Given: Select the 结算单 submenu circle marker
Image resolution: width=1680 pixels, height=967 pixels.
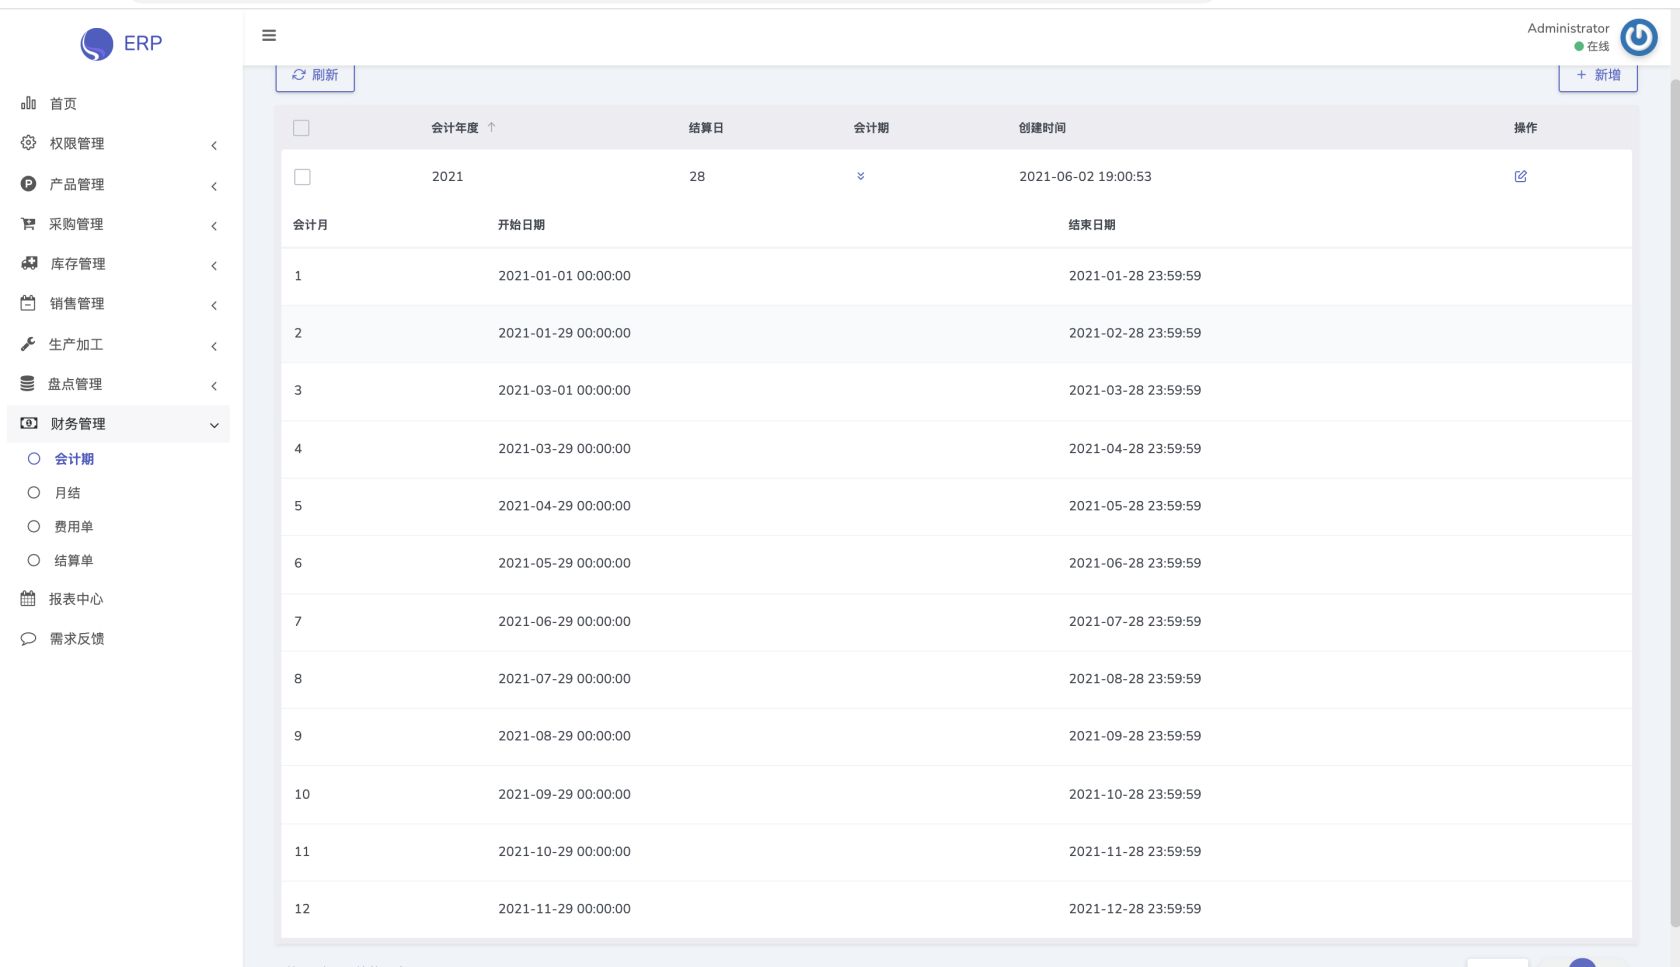Looking at the screenshot, I should click(x=34, y=560).
